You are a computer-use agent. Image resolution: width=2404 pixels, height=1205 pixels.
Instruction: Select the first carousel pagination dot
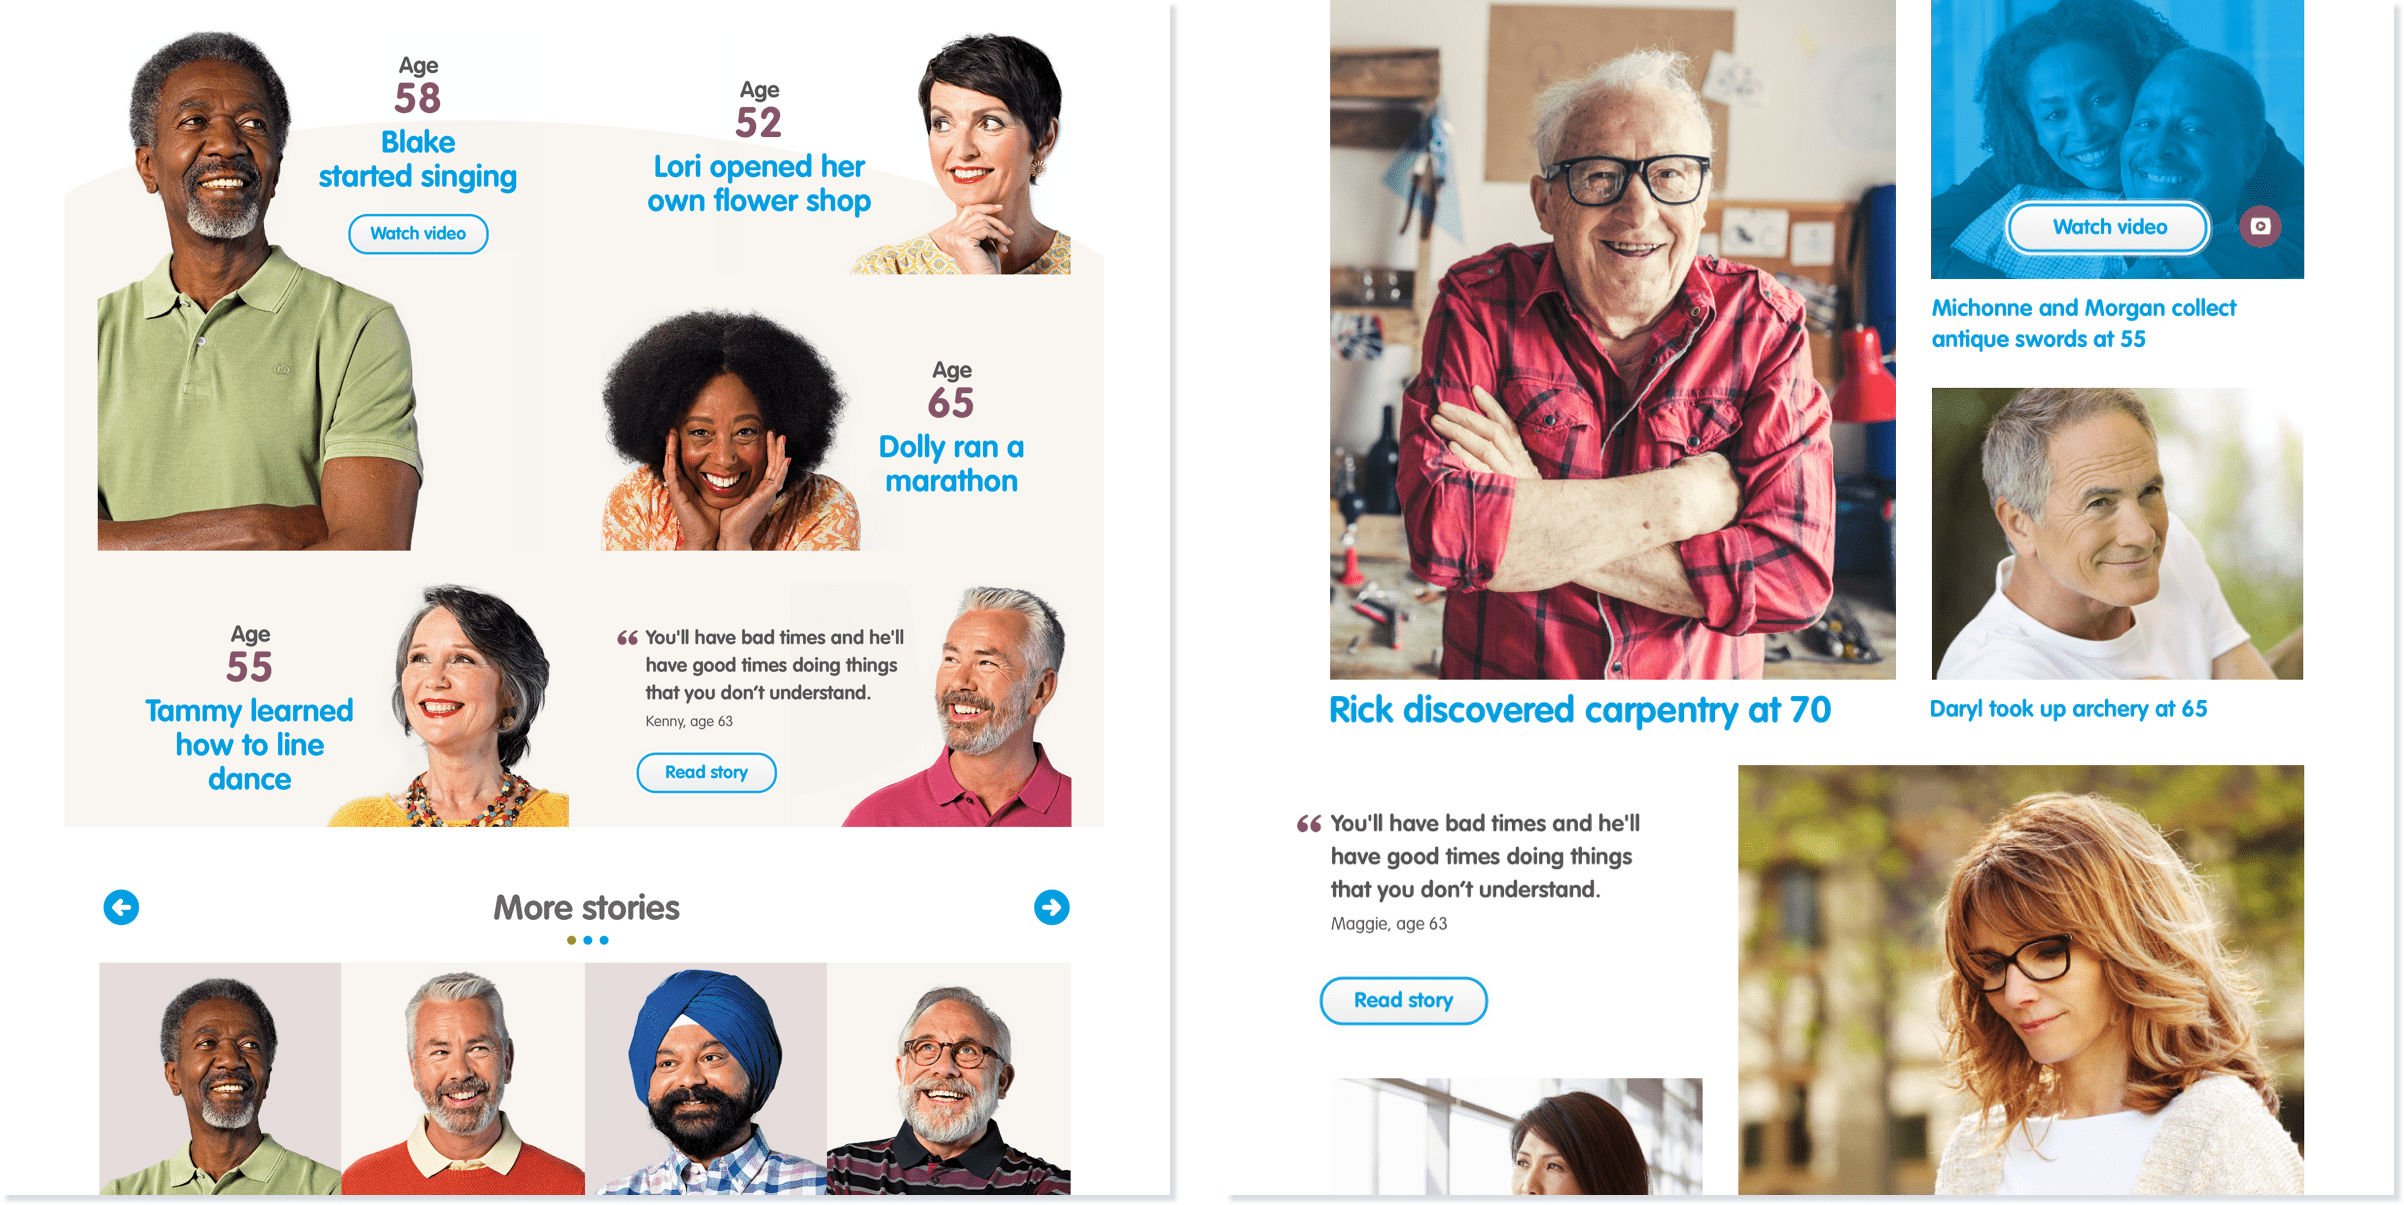571,940
